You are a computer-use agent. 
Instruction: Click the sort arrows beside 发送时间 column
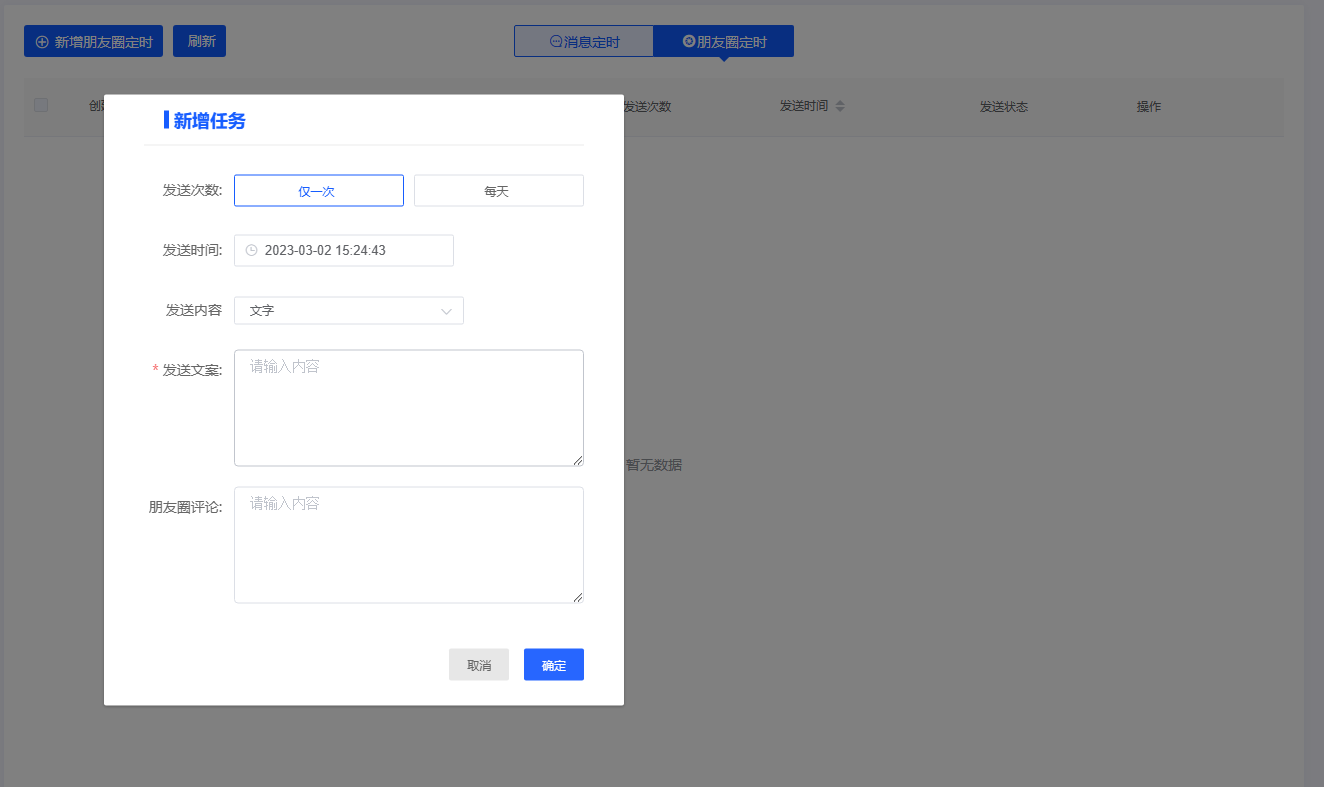click(840, 106)
